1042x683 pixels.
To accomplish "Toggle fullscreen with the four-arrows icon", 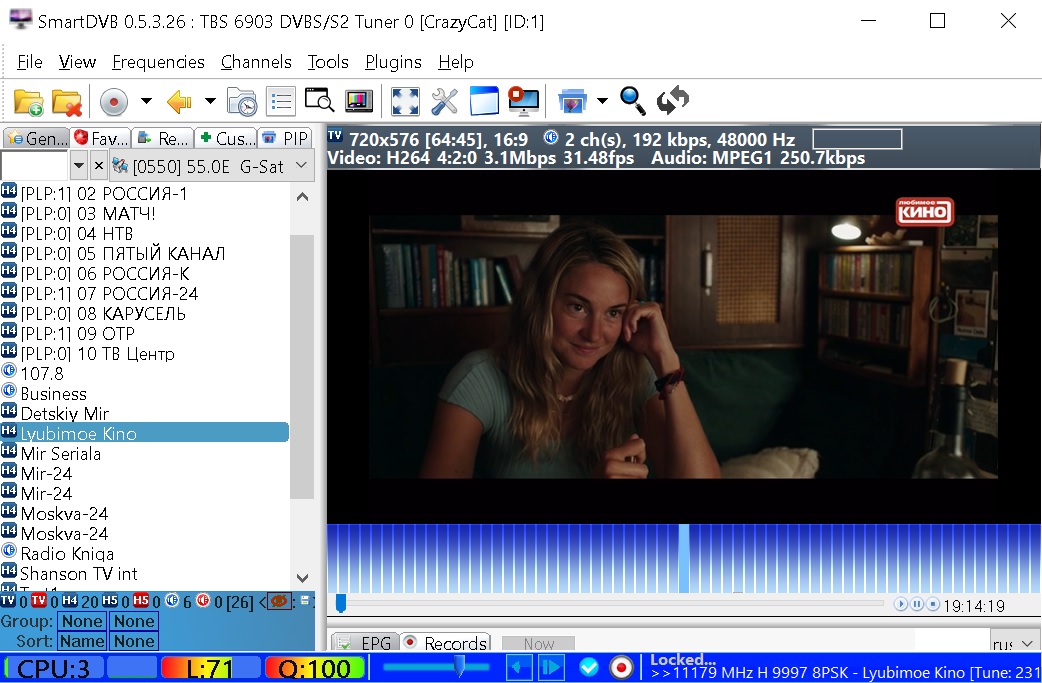I will (405, 102).
